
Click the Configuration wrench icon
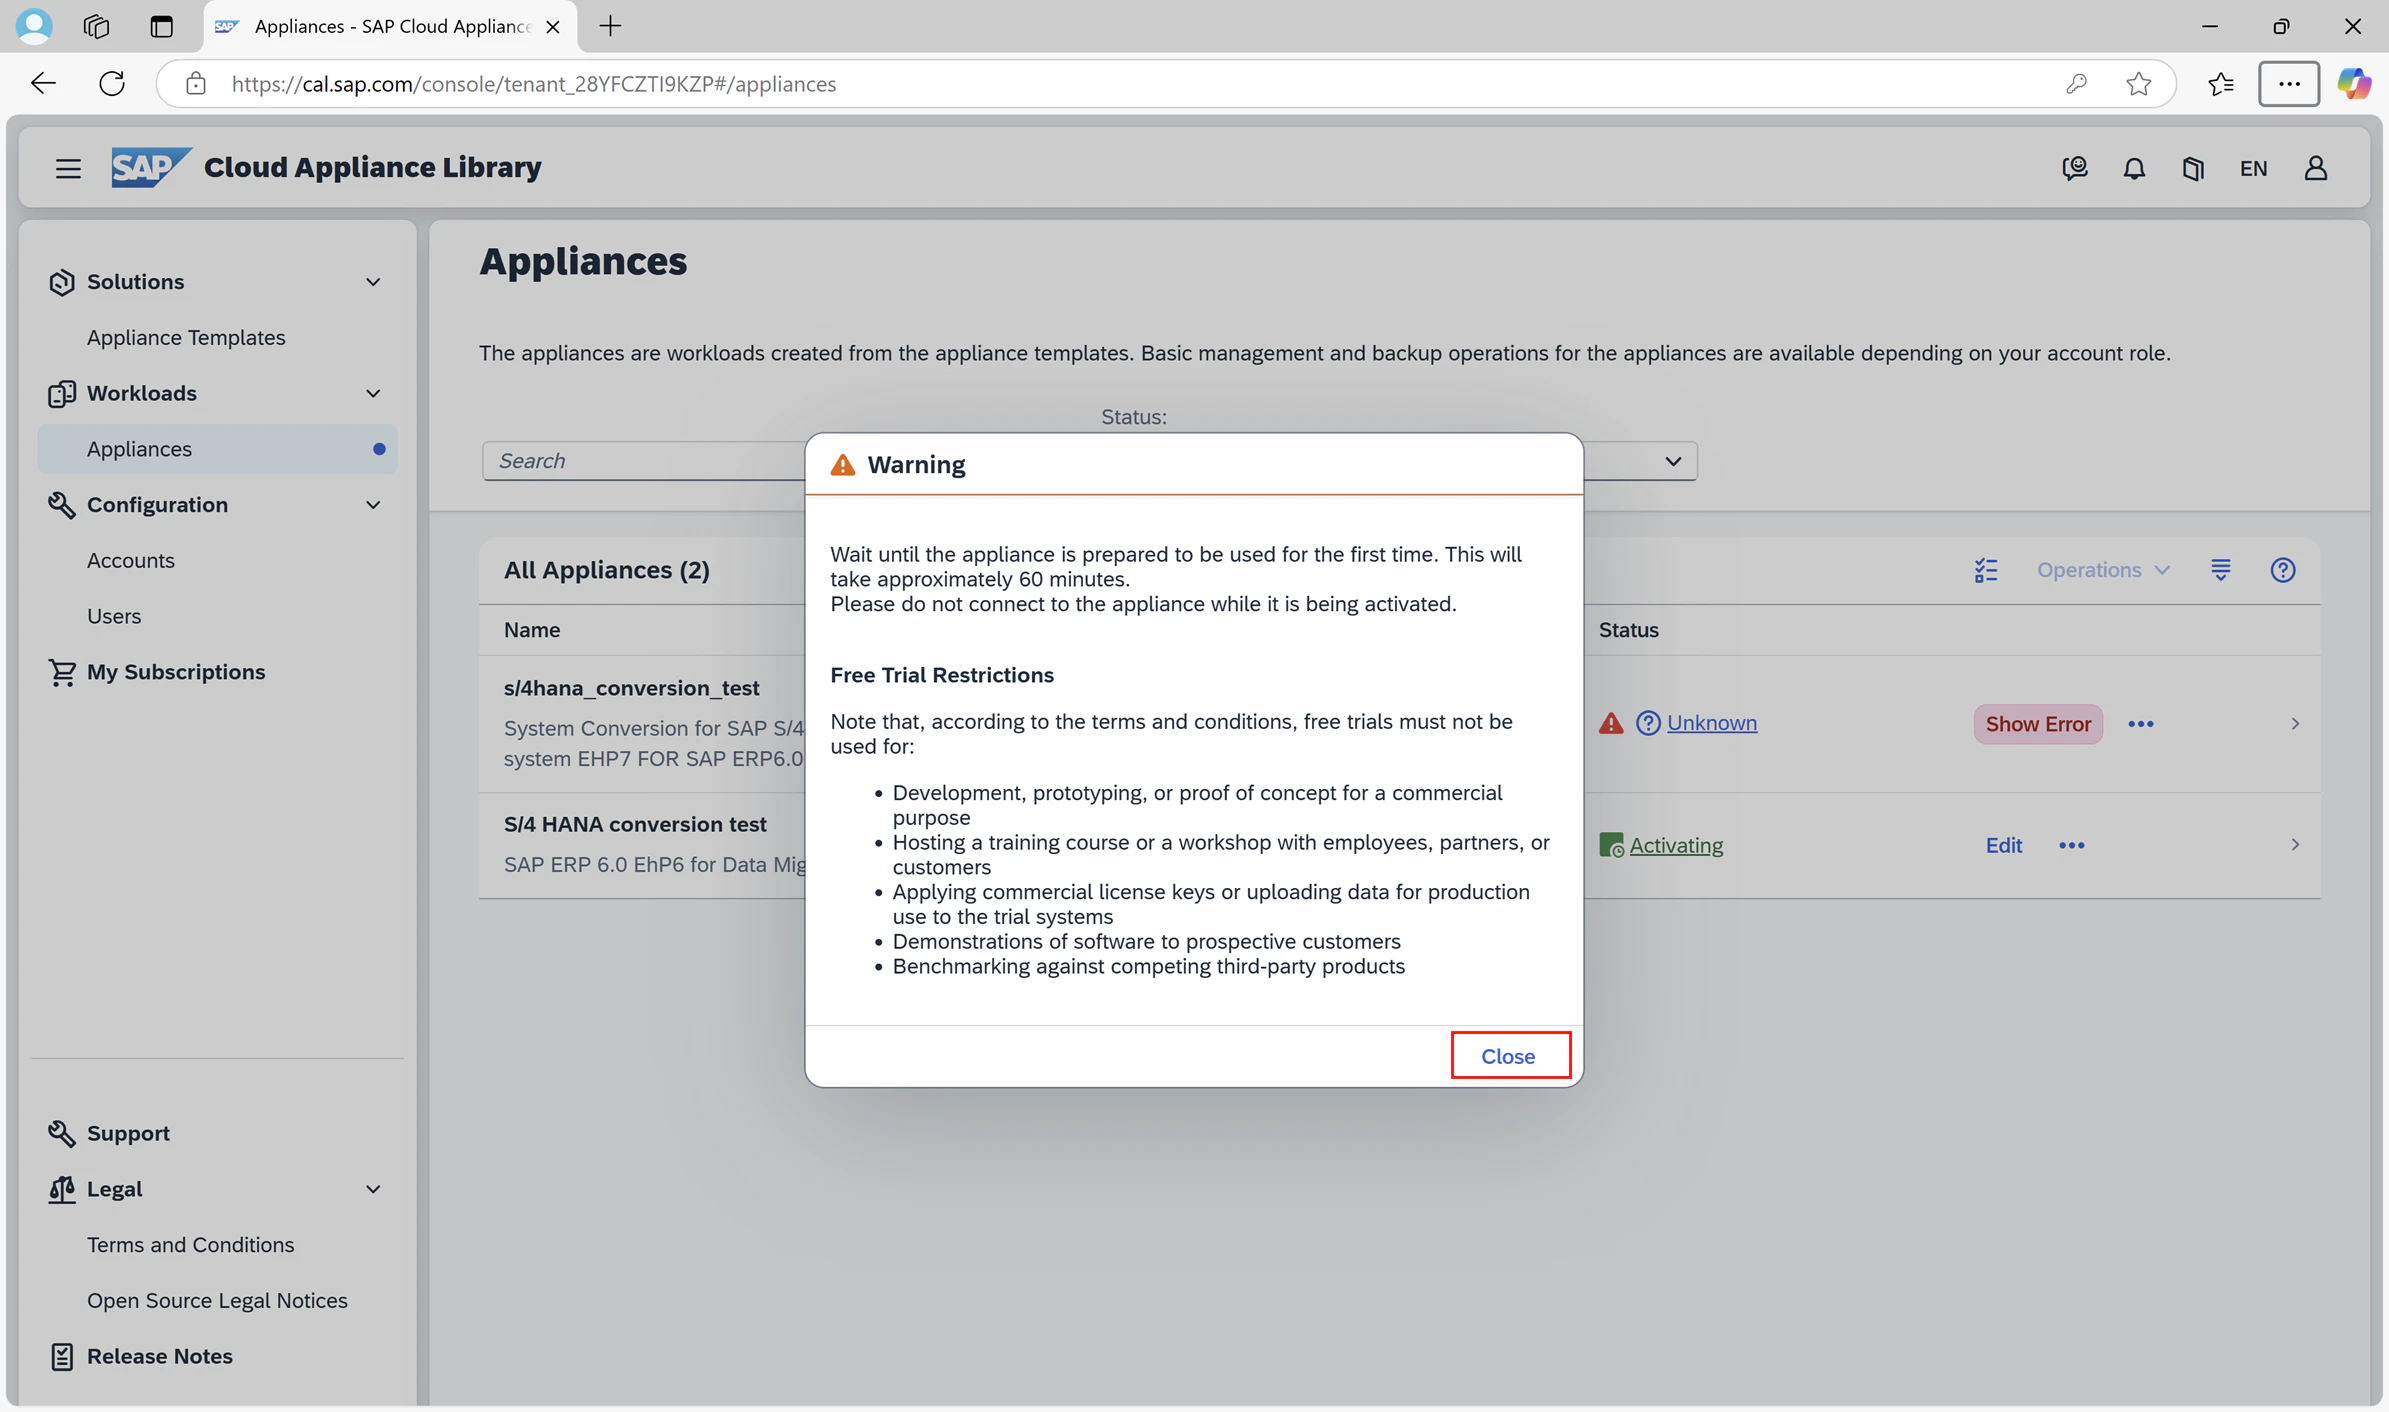61,505
